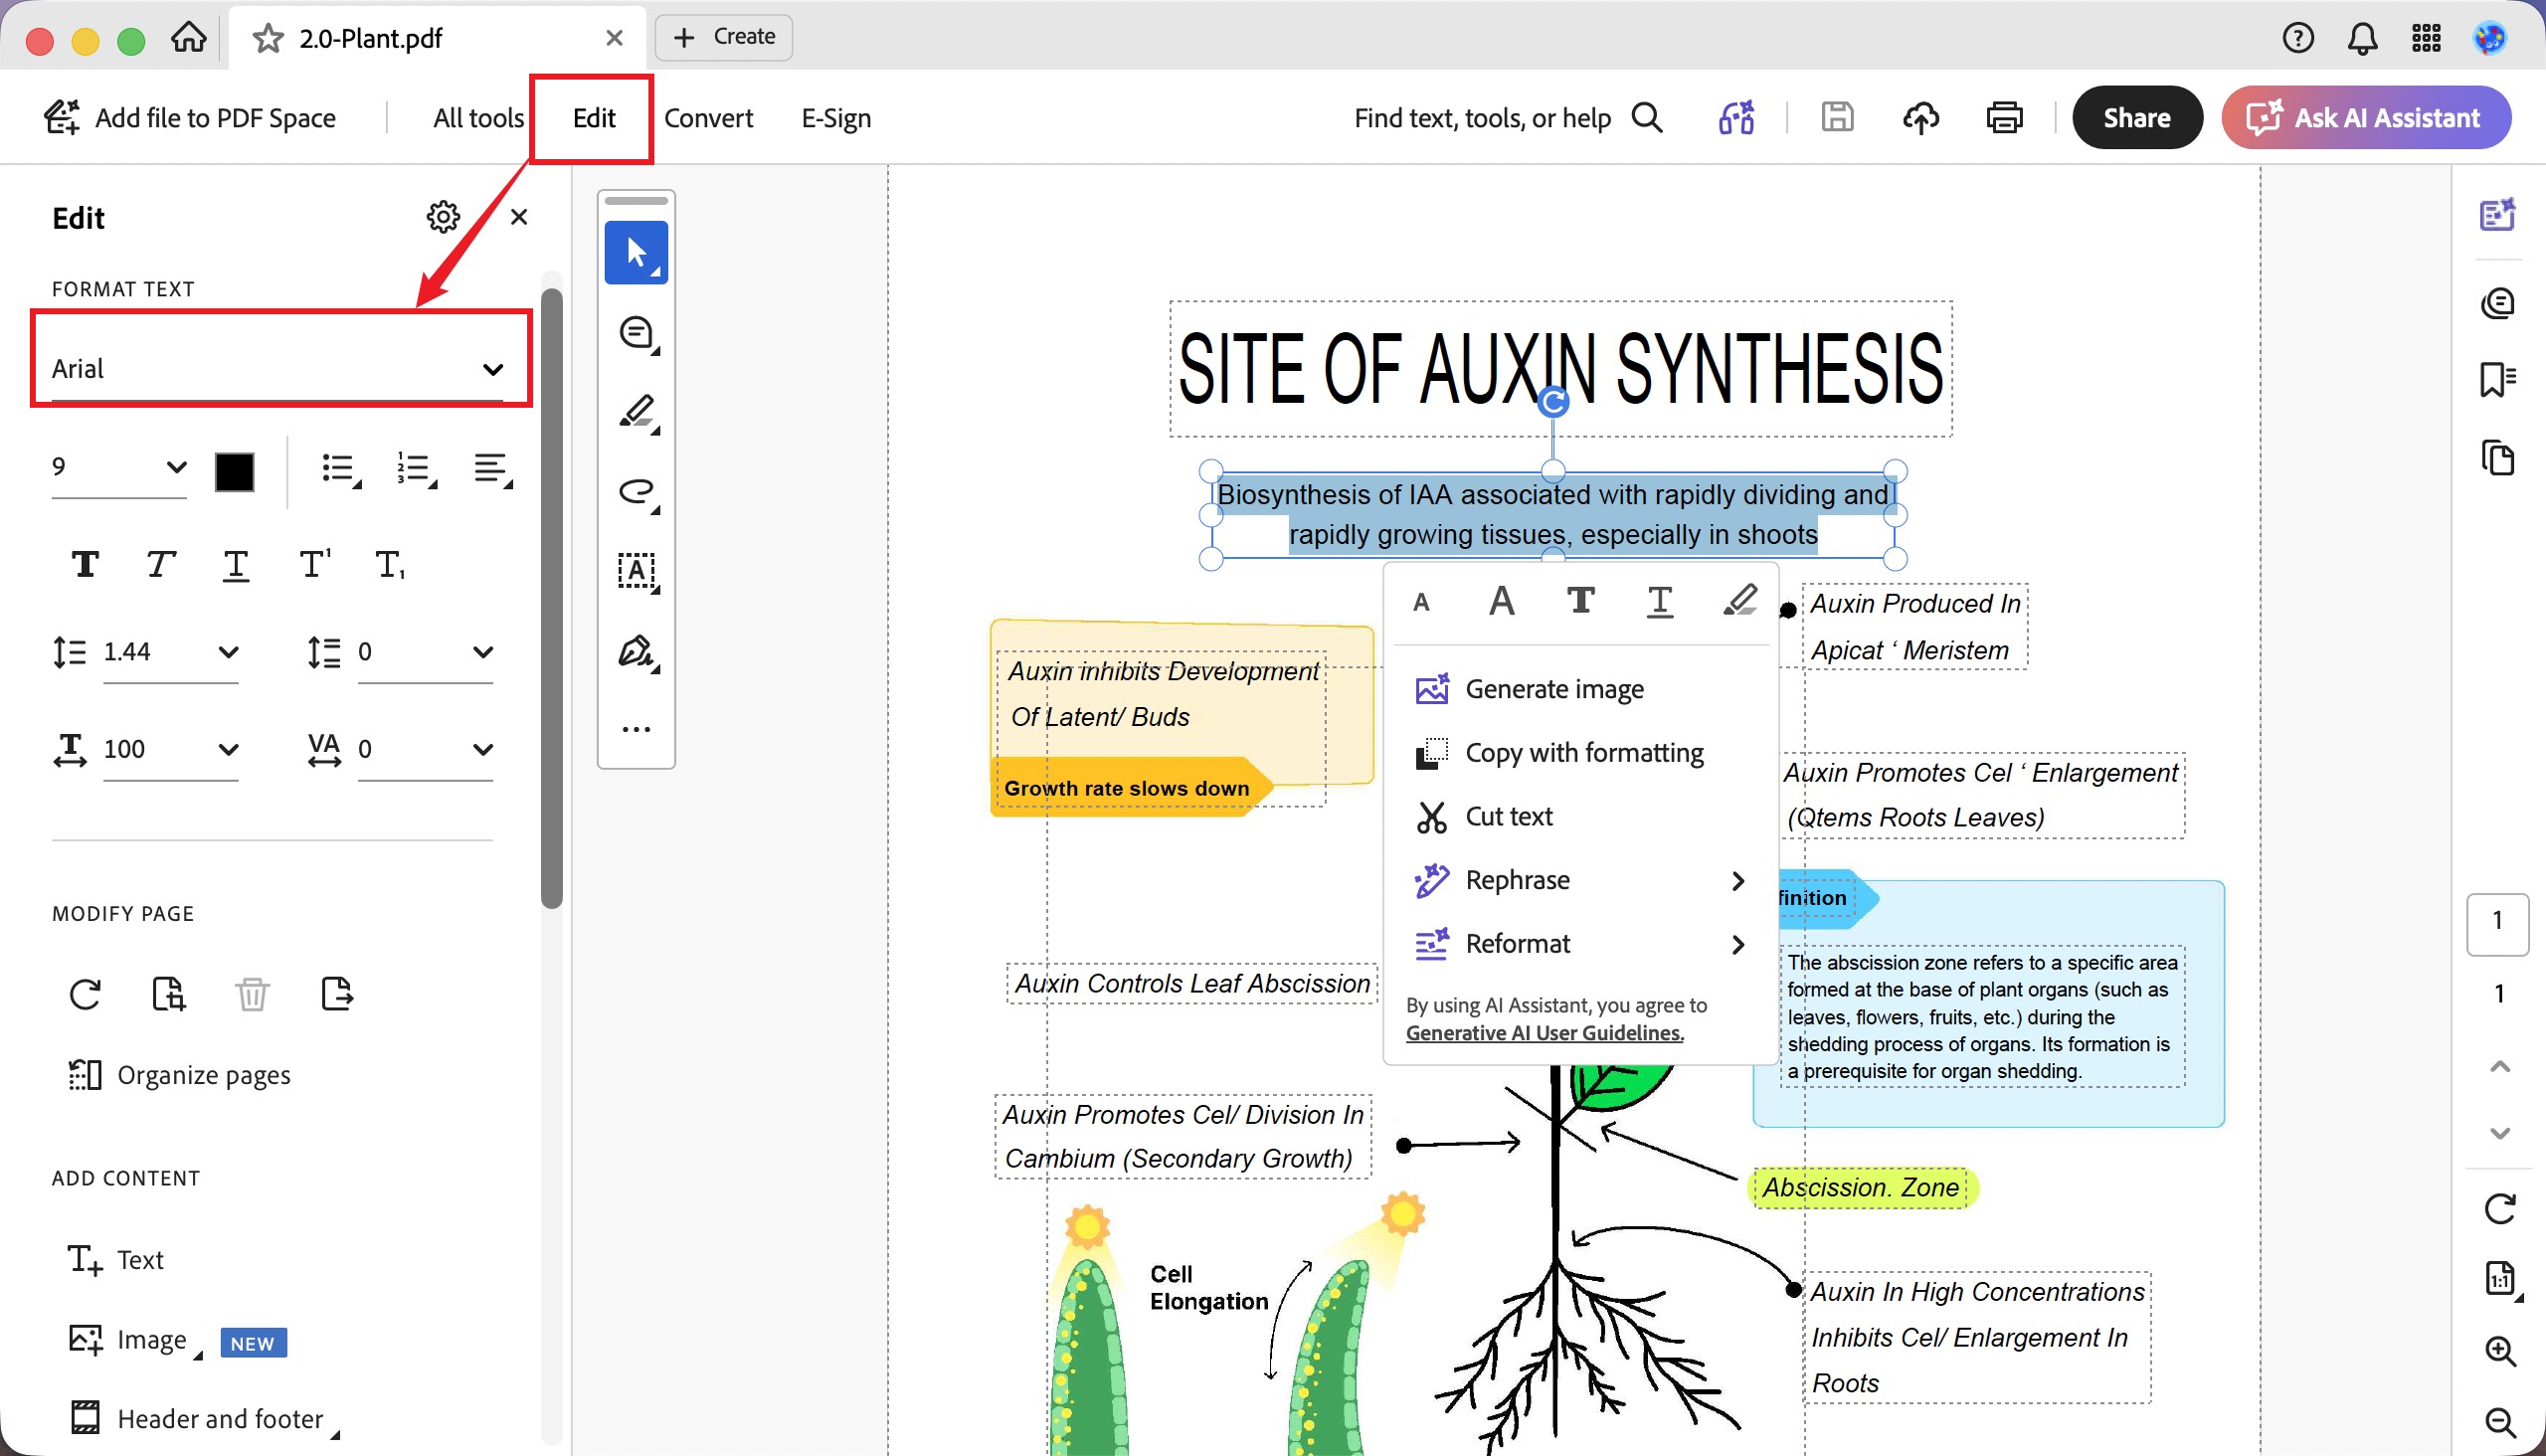Increase font size with large A
Image resolution: width=2546 pixels, height=1456 pixels.
coord(1501,601)
